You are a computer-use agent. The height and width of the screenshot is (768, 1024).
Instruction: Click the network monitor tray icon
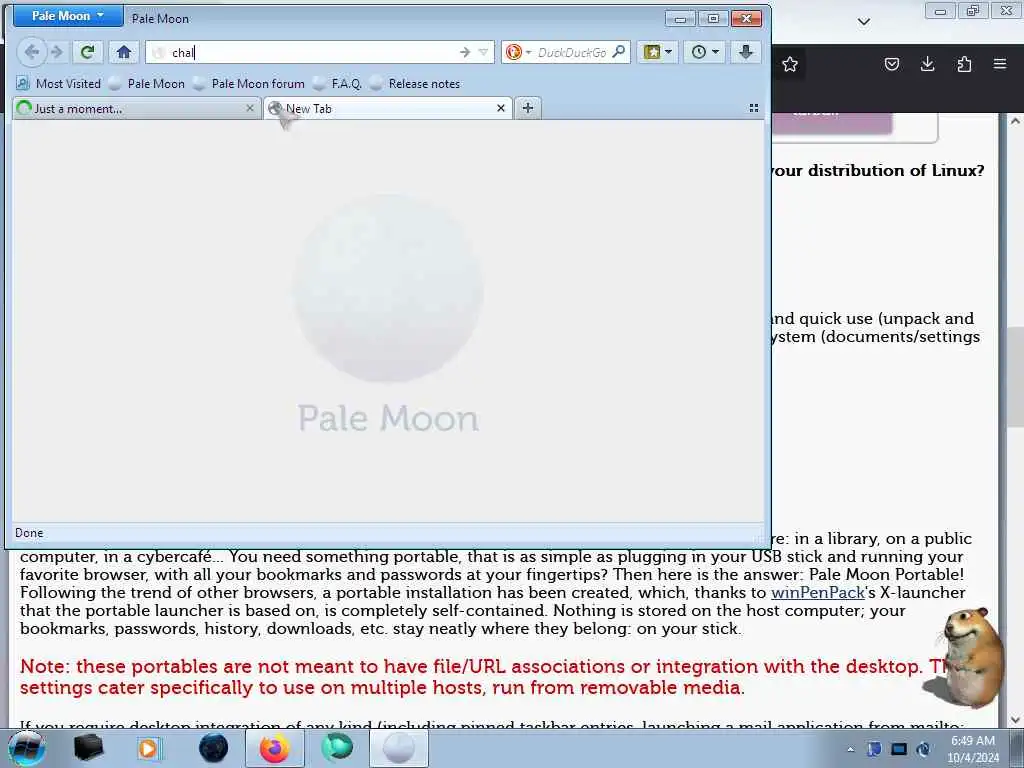899,749
